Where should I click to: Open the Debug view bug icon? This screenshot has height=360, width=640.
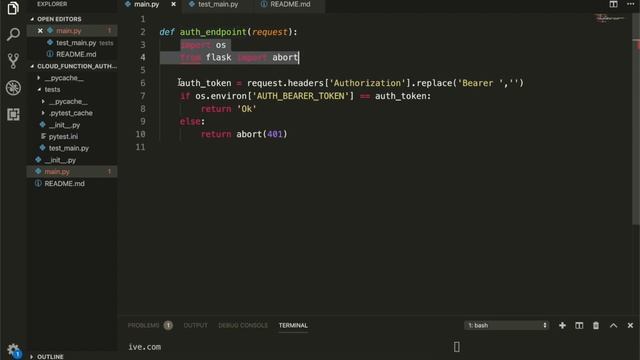click(13, 87)
